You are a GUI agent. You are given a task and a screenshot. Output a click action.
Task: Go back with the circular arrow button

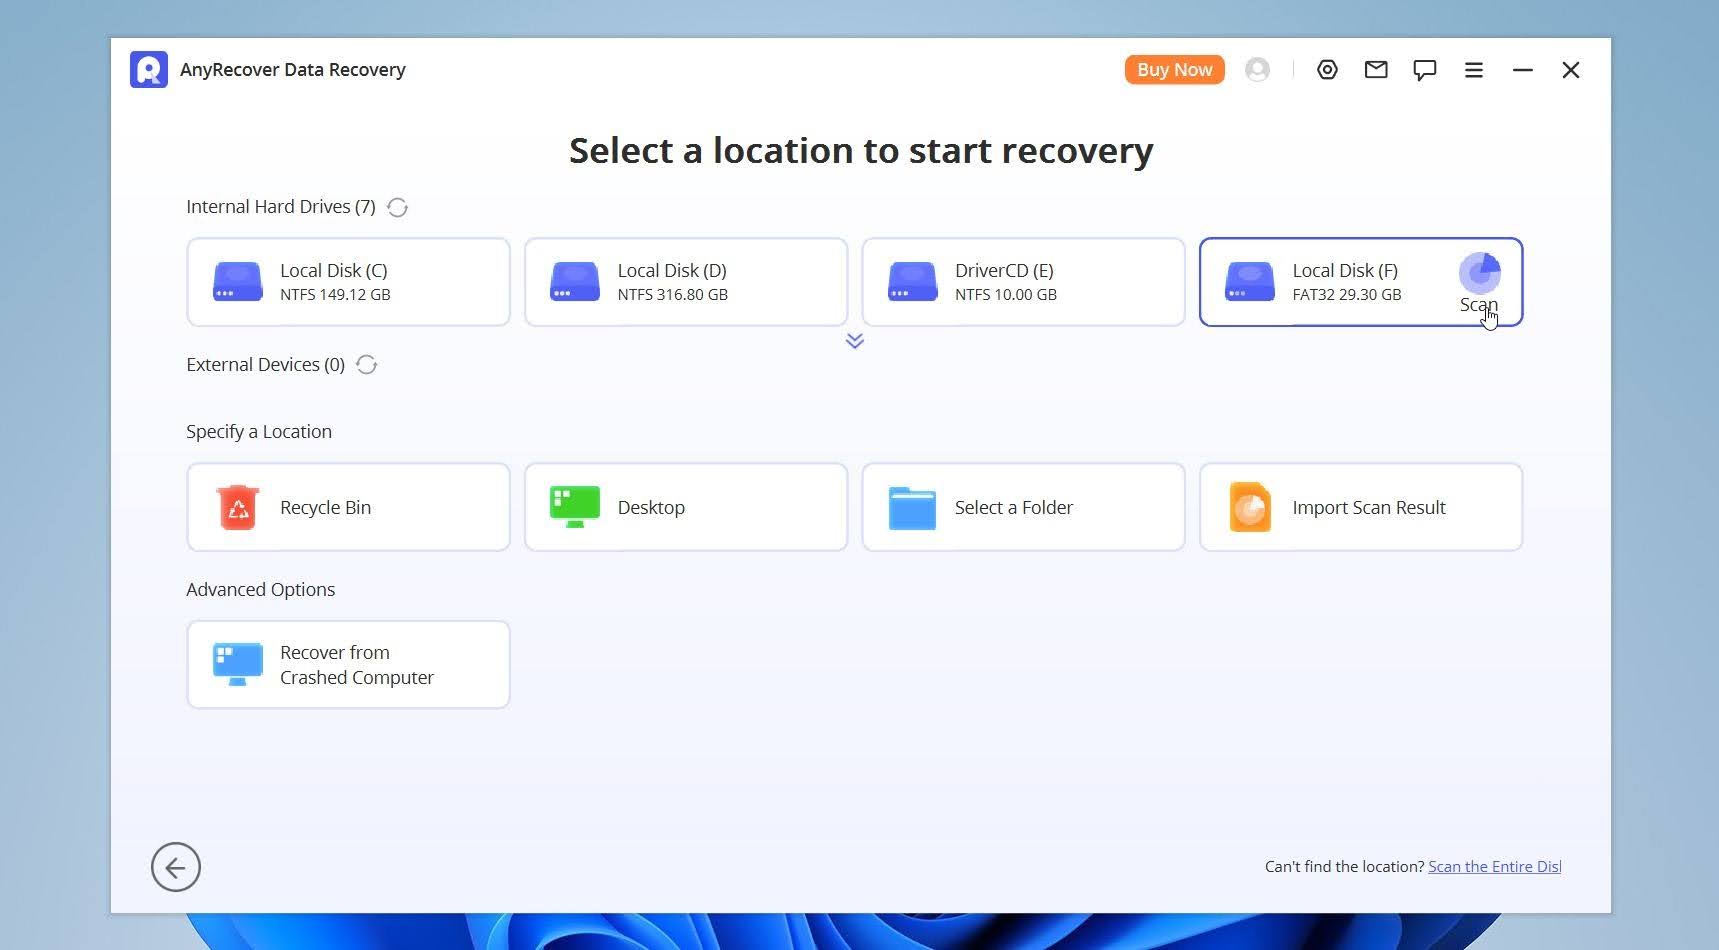point(176,867)
